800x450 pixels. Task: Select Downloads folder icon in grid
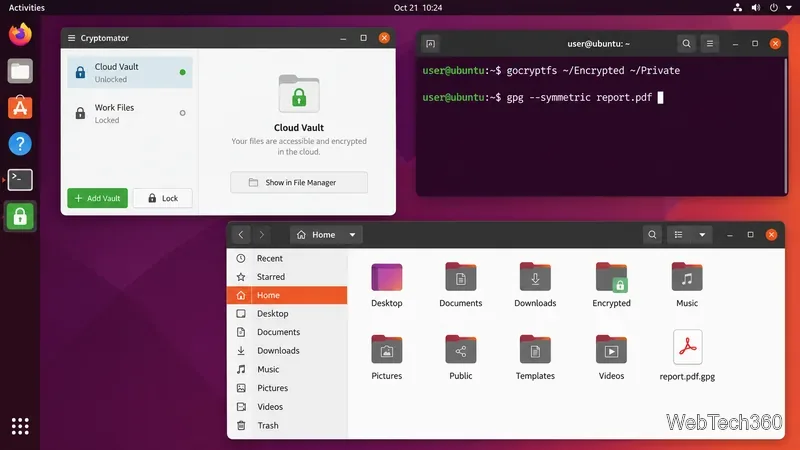pyautogui.click(x=535, y=277)
